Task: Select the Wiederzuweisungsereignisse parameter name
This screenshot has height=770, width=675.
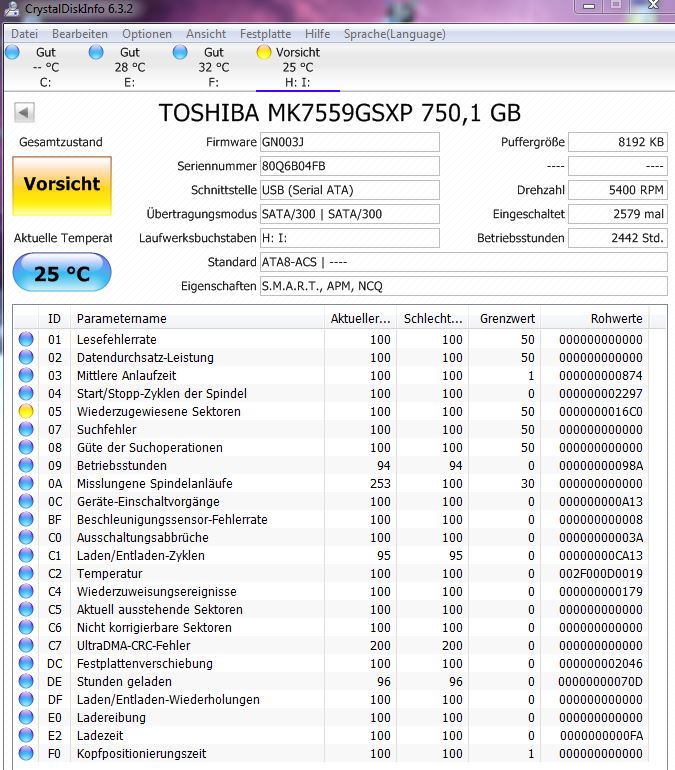Action: 157,592
